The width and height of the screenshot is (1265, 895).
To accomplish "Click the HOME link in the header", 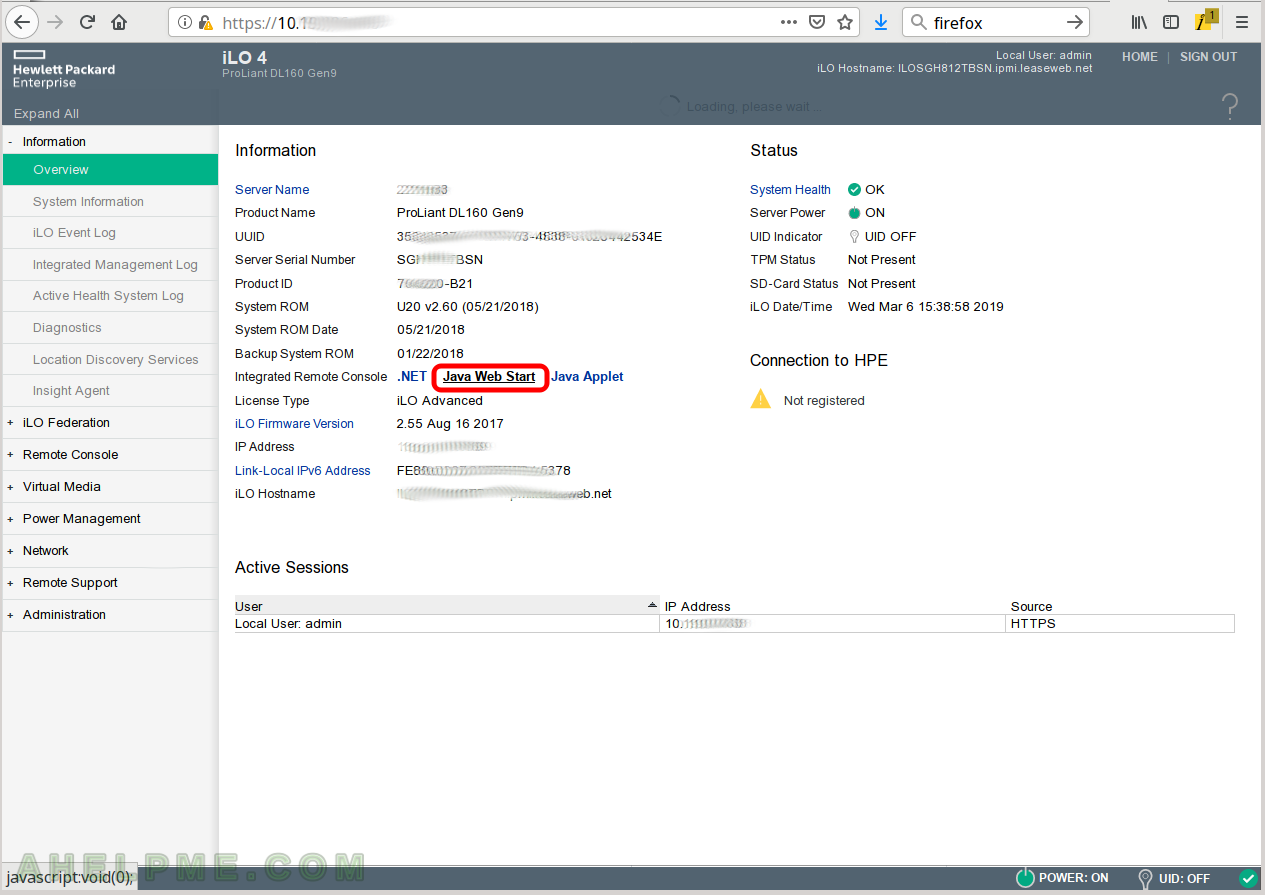I will point(1139,57).
